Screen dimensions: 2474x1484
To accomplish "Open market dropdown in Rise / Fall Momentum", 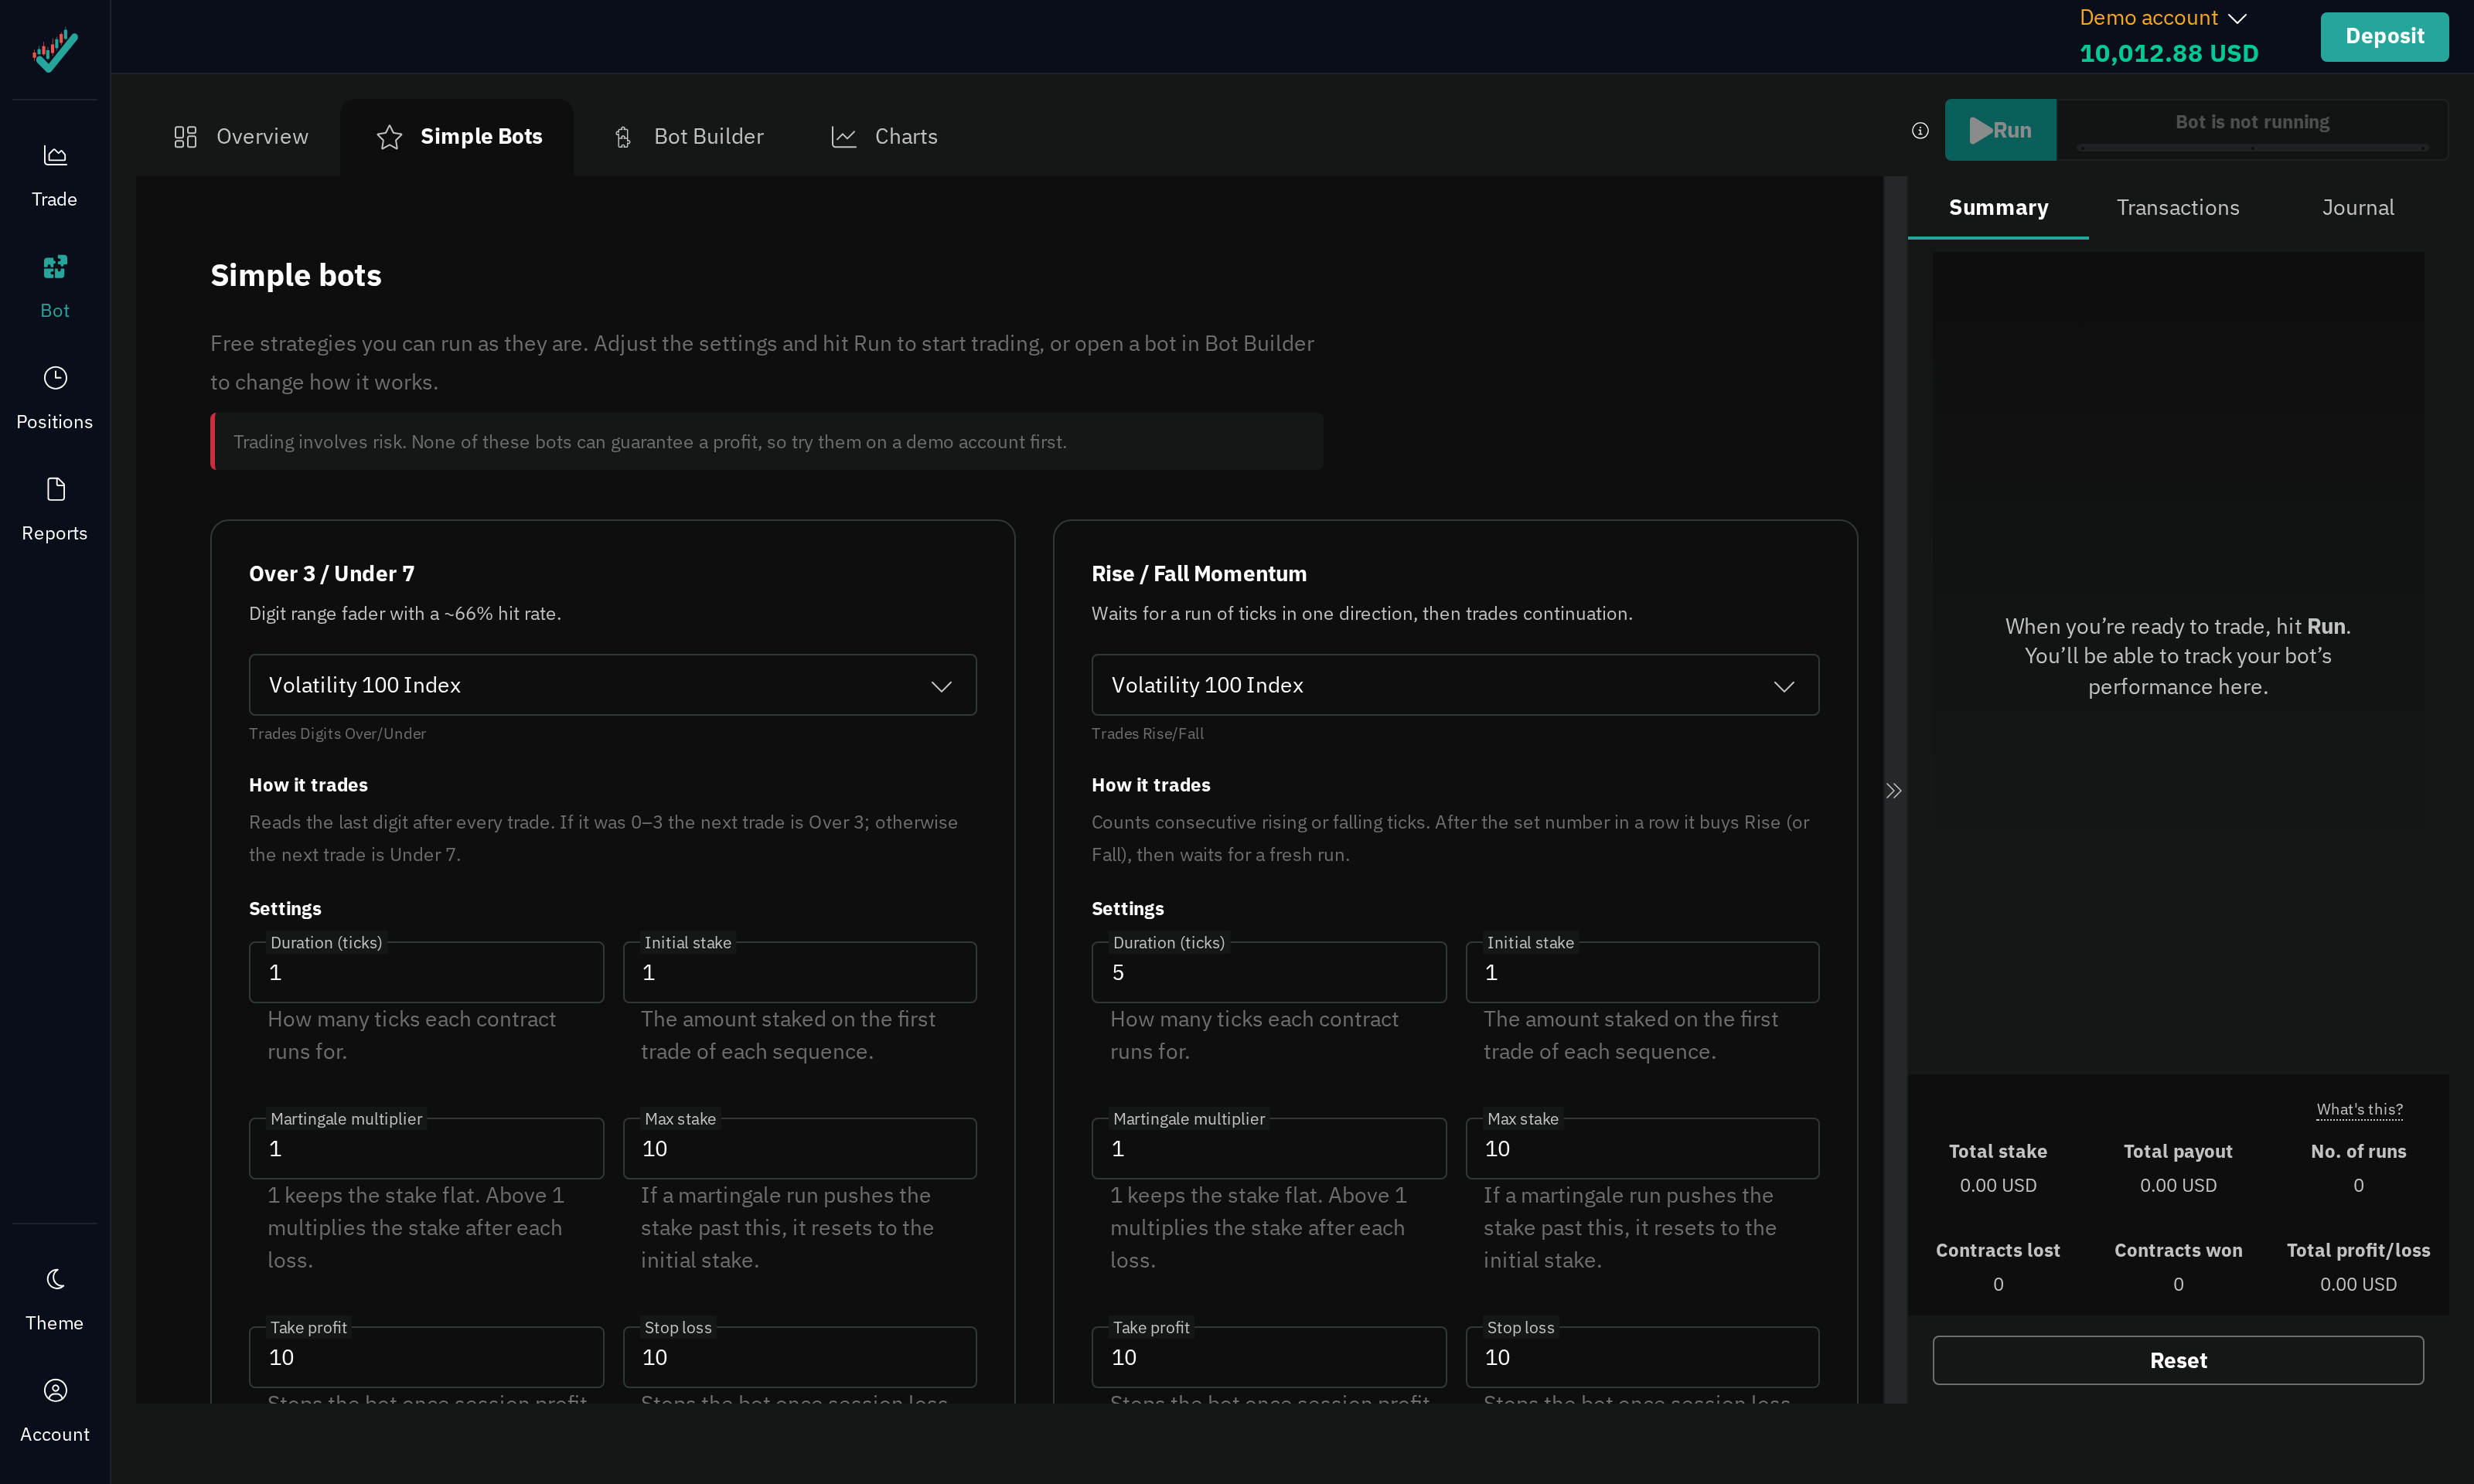I will (1455, 685).
